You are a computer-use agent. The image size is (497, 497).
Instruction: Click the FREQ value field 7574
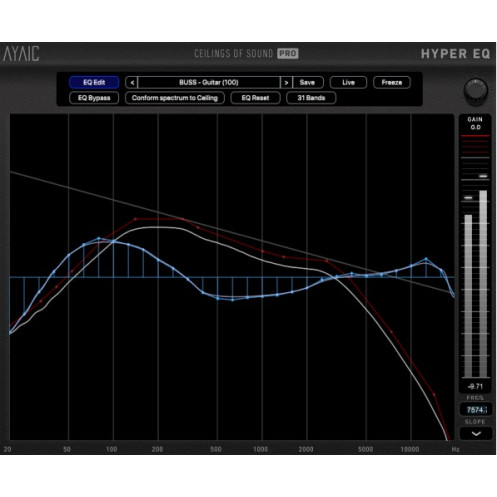(x=476, y=410)
